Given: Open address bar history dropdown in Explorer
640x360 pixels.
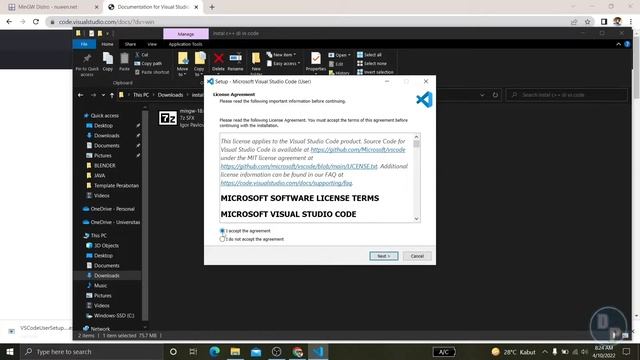Looking at the screenshot, I should pyautogui.click(x=482, y=95).
